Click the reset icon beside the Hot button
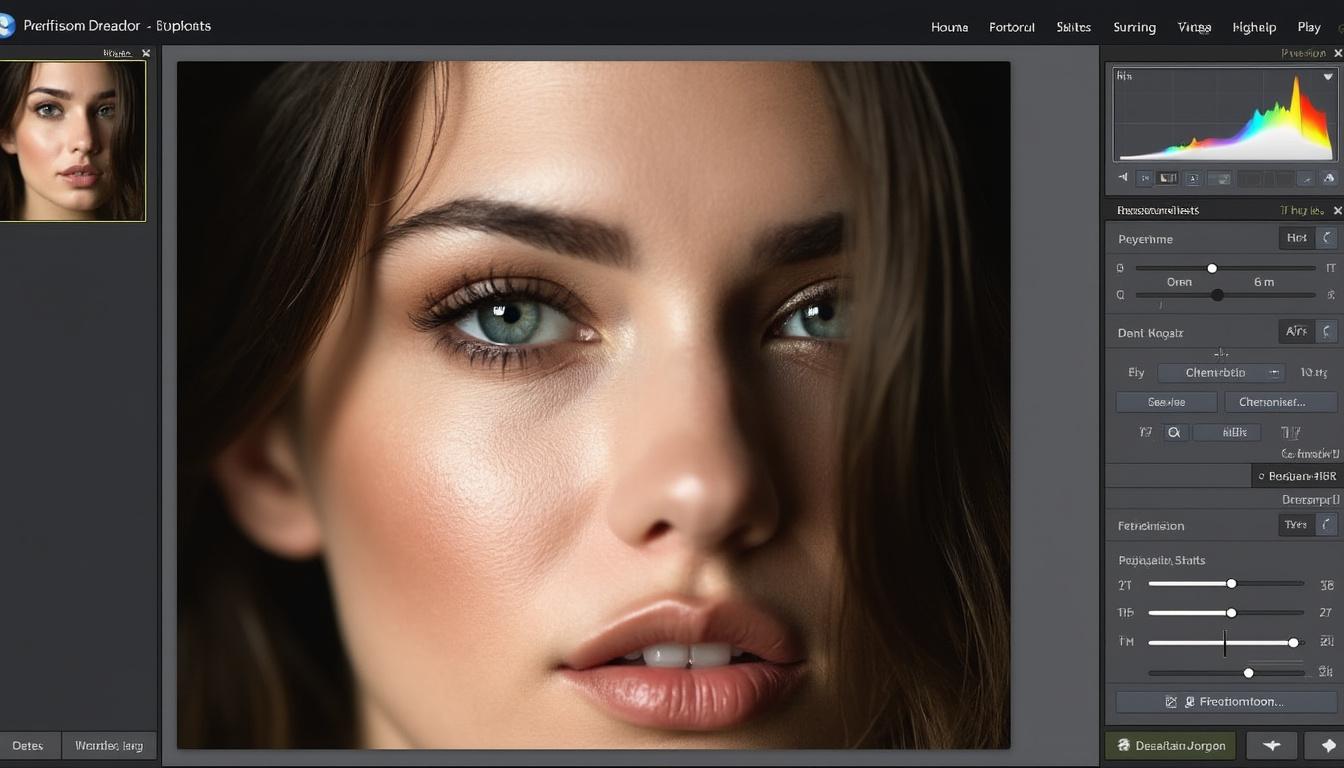 click(x=1327, y=238)
